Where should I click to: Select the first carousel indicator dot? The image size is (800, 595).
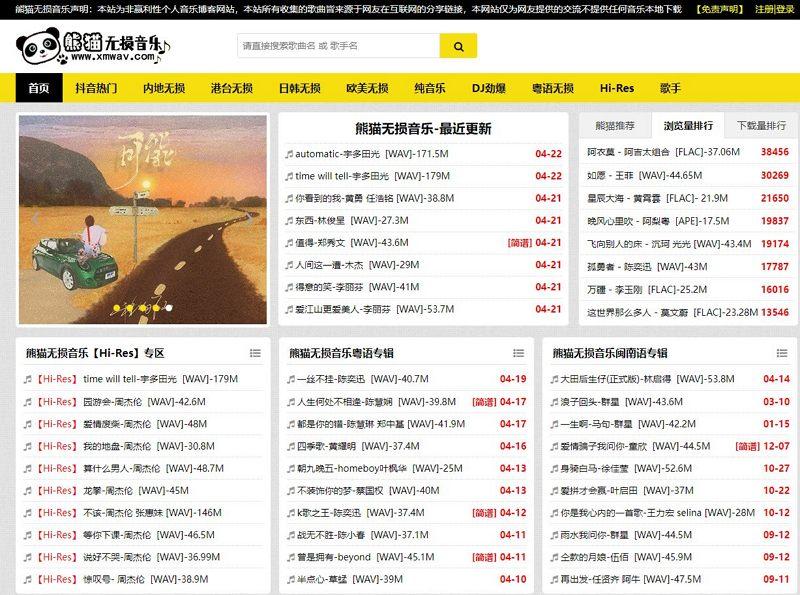coord(116,308)
